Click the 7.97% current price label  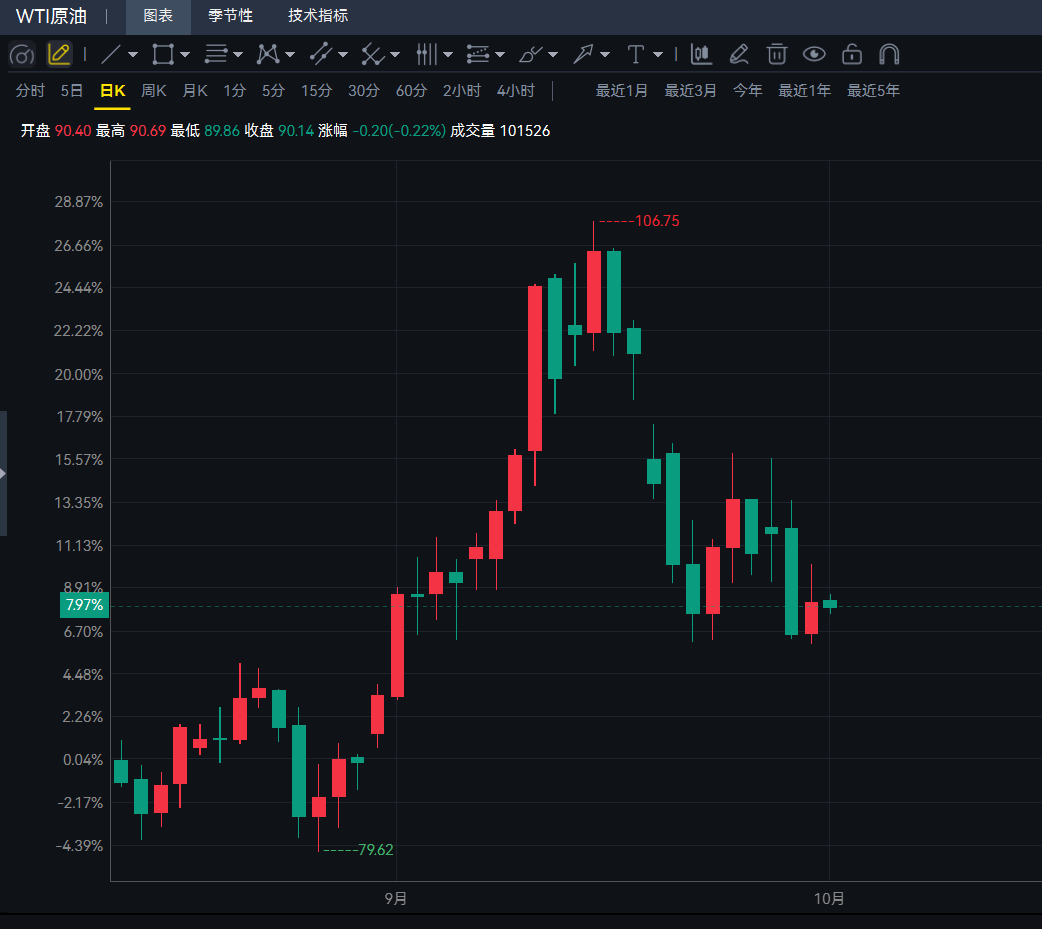(84, 605)
